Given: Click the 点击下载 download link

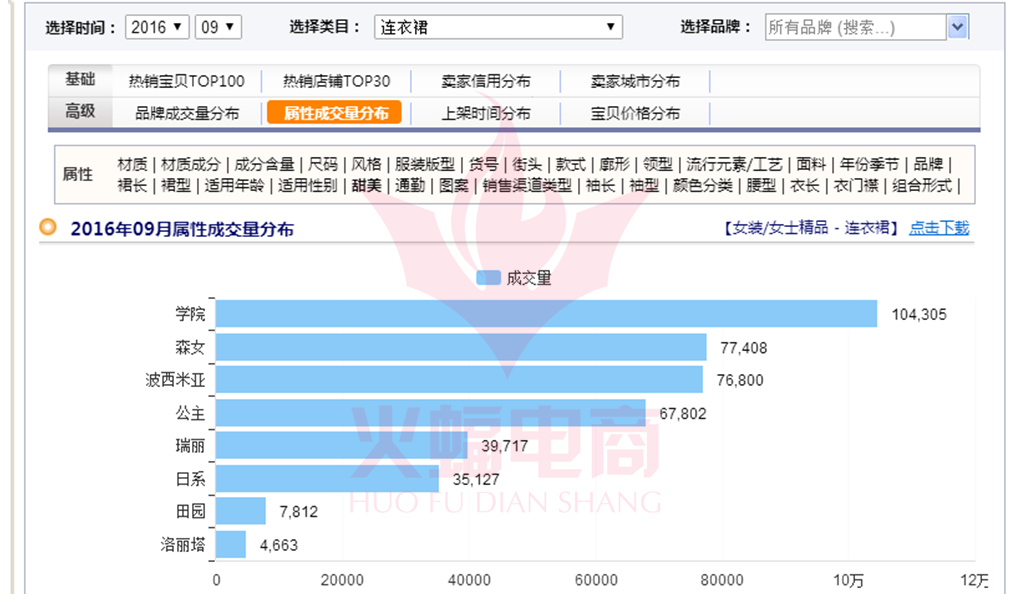Looking at the screenshot, I should click(938, 228).
